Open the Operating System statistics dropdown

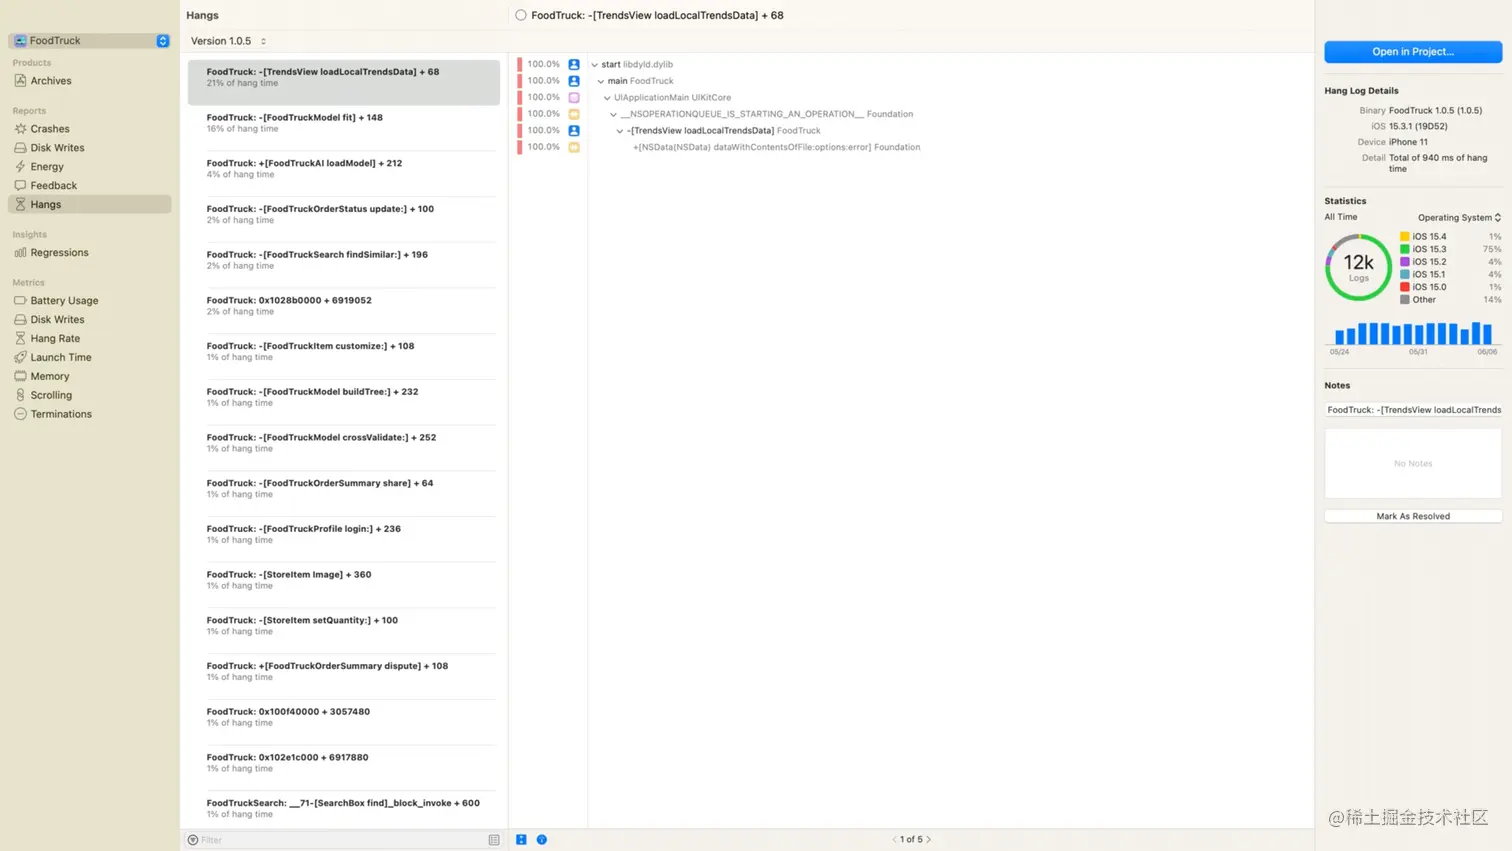tap(1459, 217)
